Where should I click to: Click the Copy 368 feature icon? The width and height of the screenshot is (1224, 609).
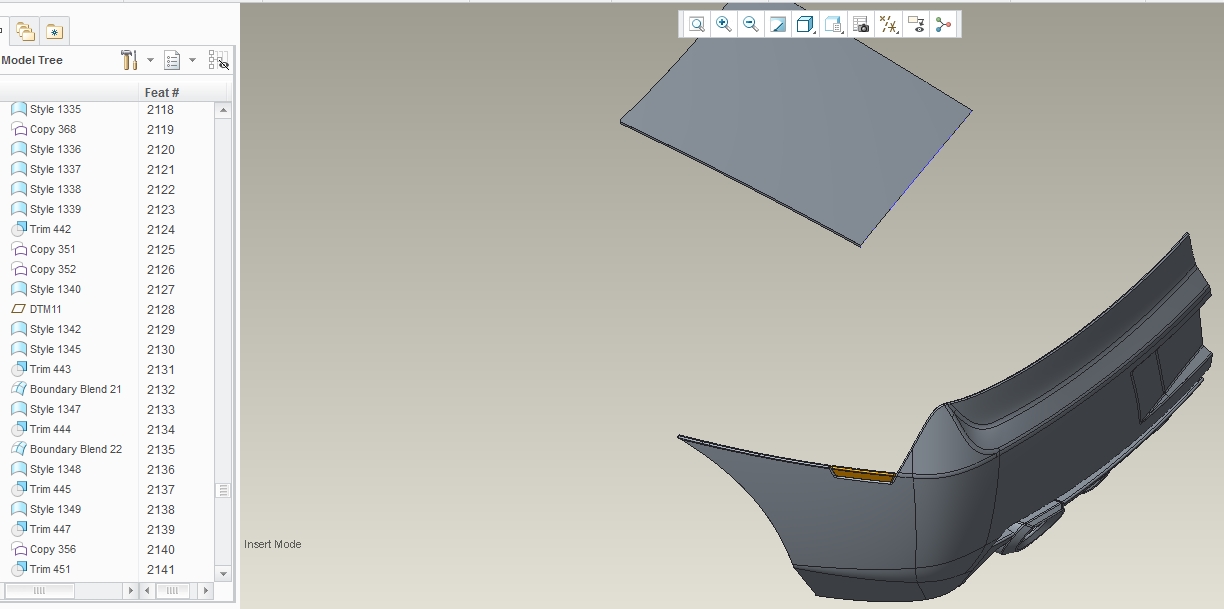tap(18, 129)
